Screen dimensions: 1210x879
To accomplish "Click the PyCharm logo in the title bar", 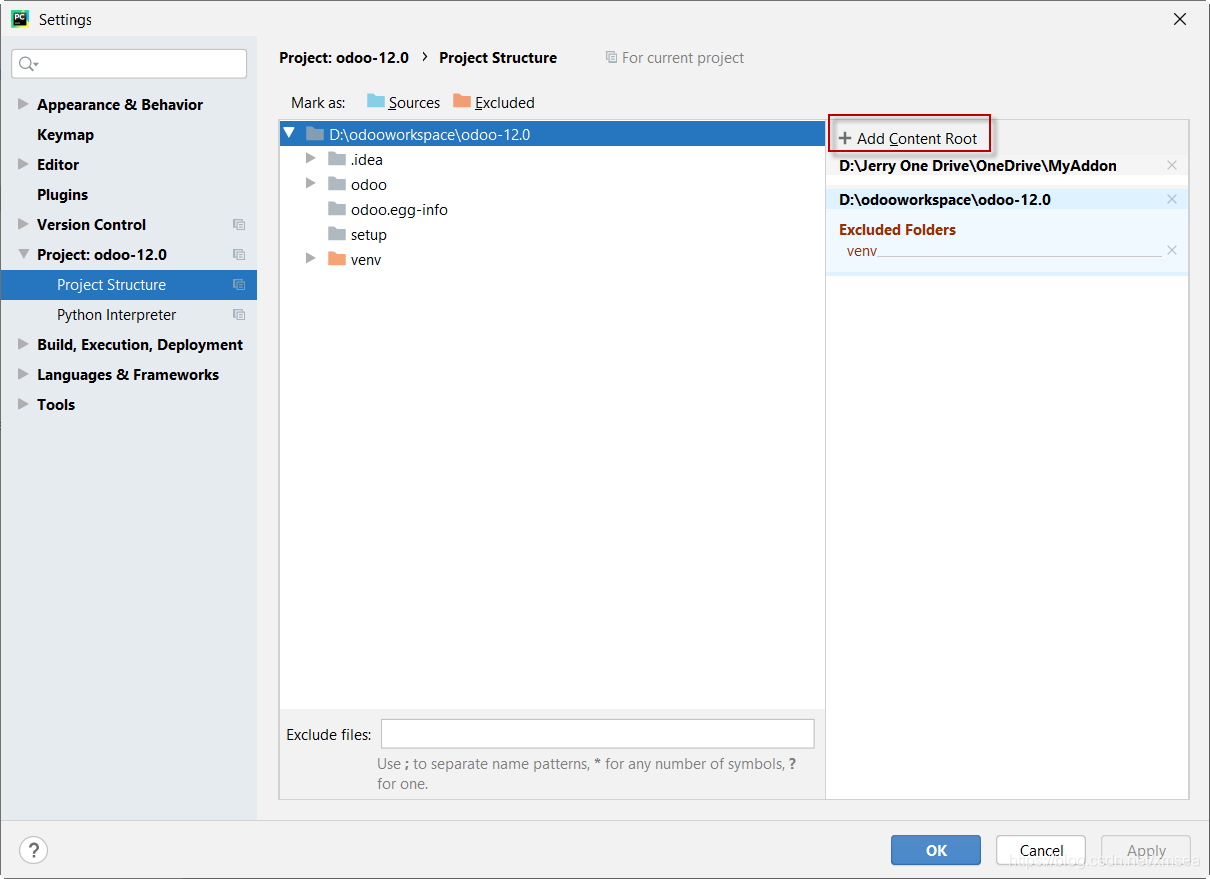I will pyautogui.click(x=19, y=19).
